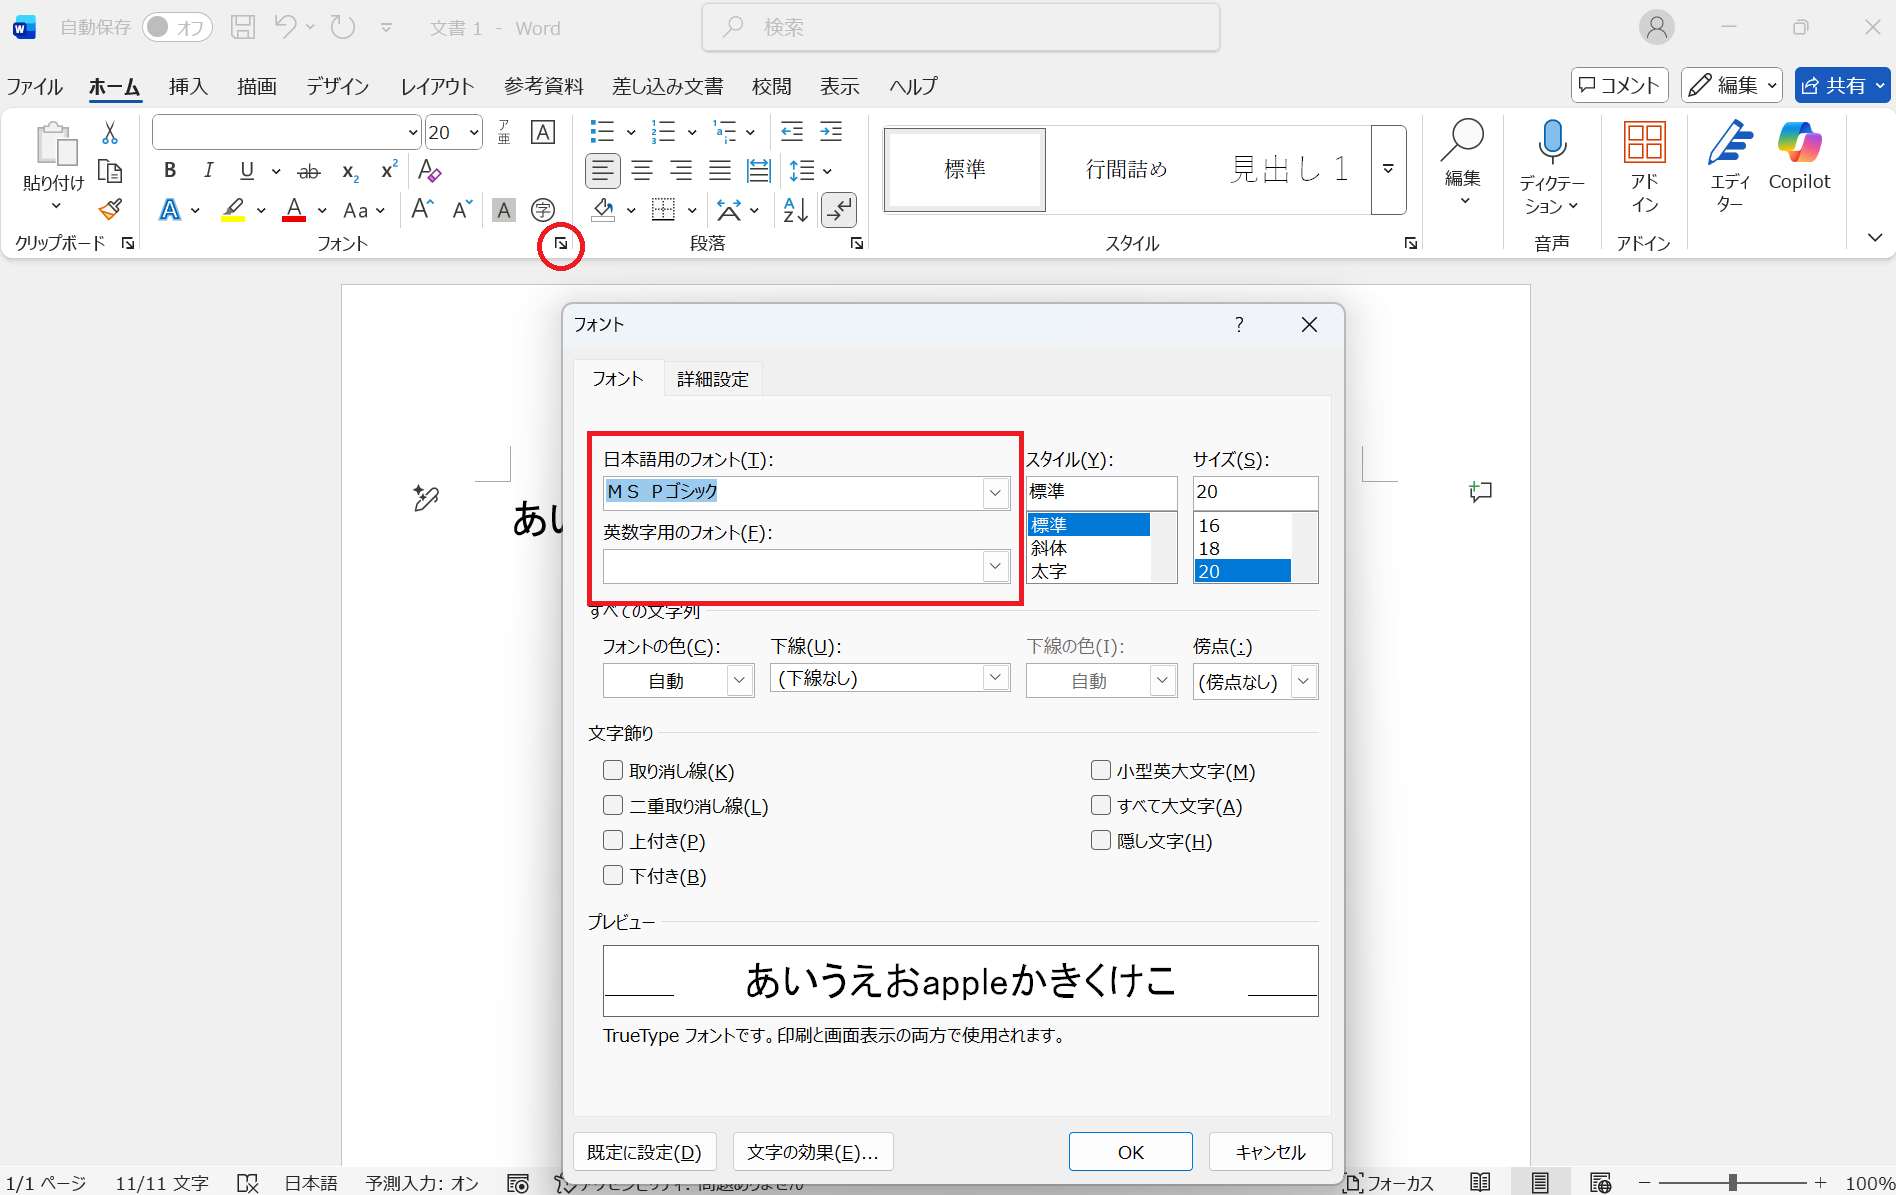This screenshot has height=1195, width=1896.
Task: Click the Sort icon in the paragraph group
Action: [796, 210]
